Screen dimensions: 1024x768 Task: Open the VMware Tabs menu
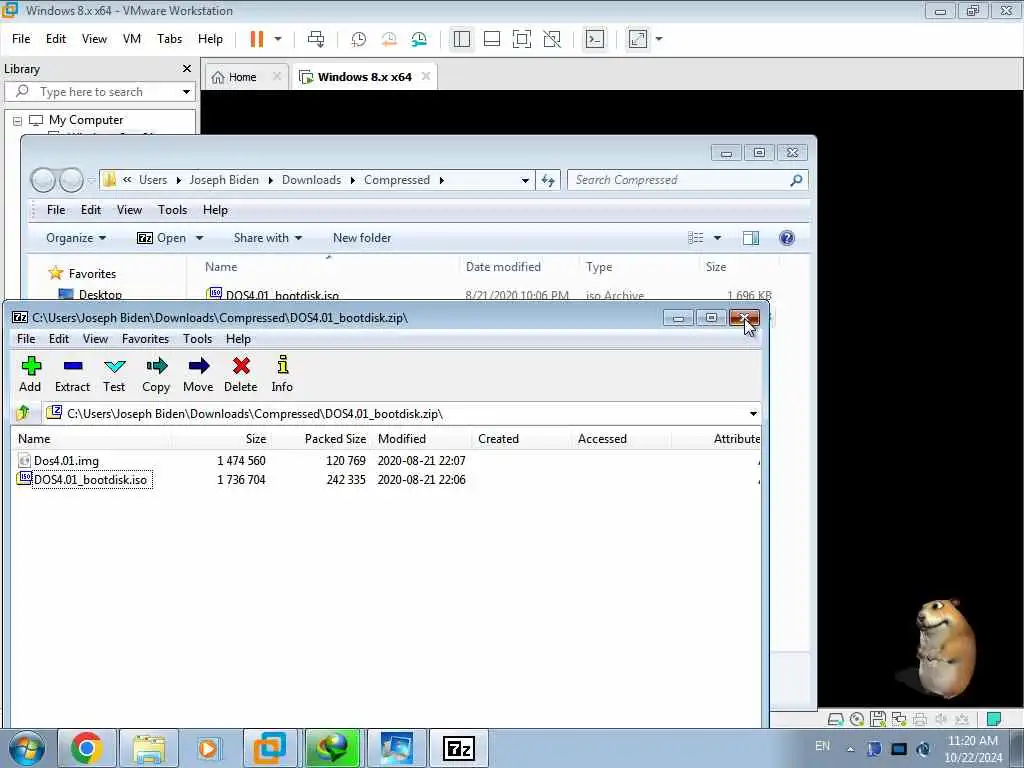(169, 39)
